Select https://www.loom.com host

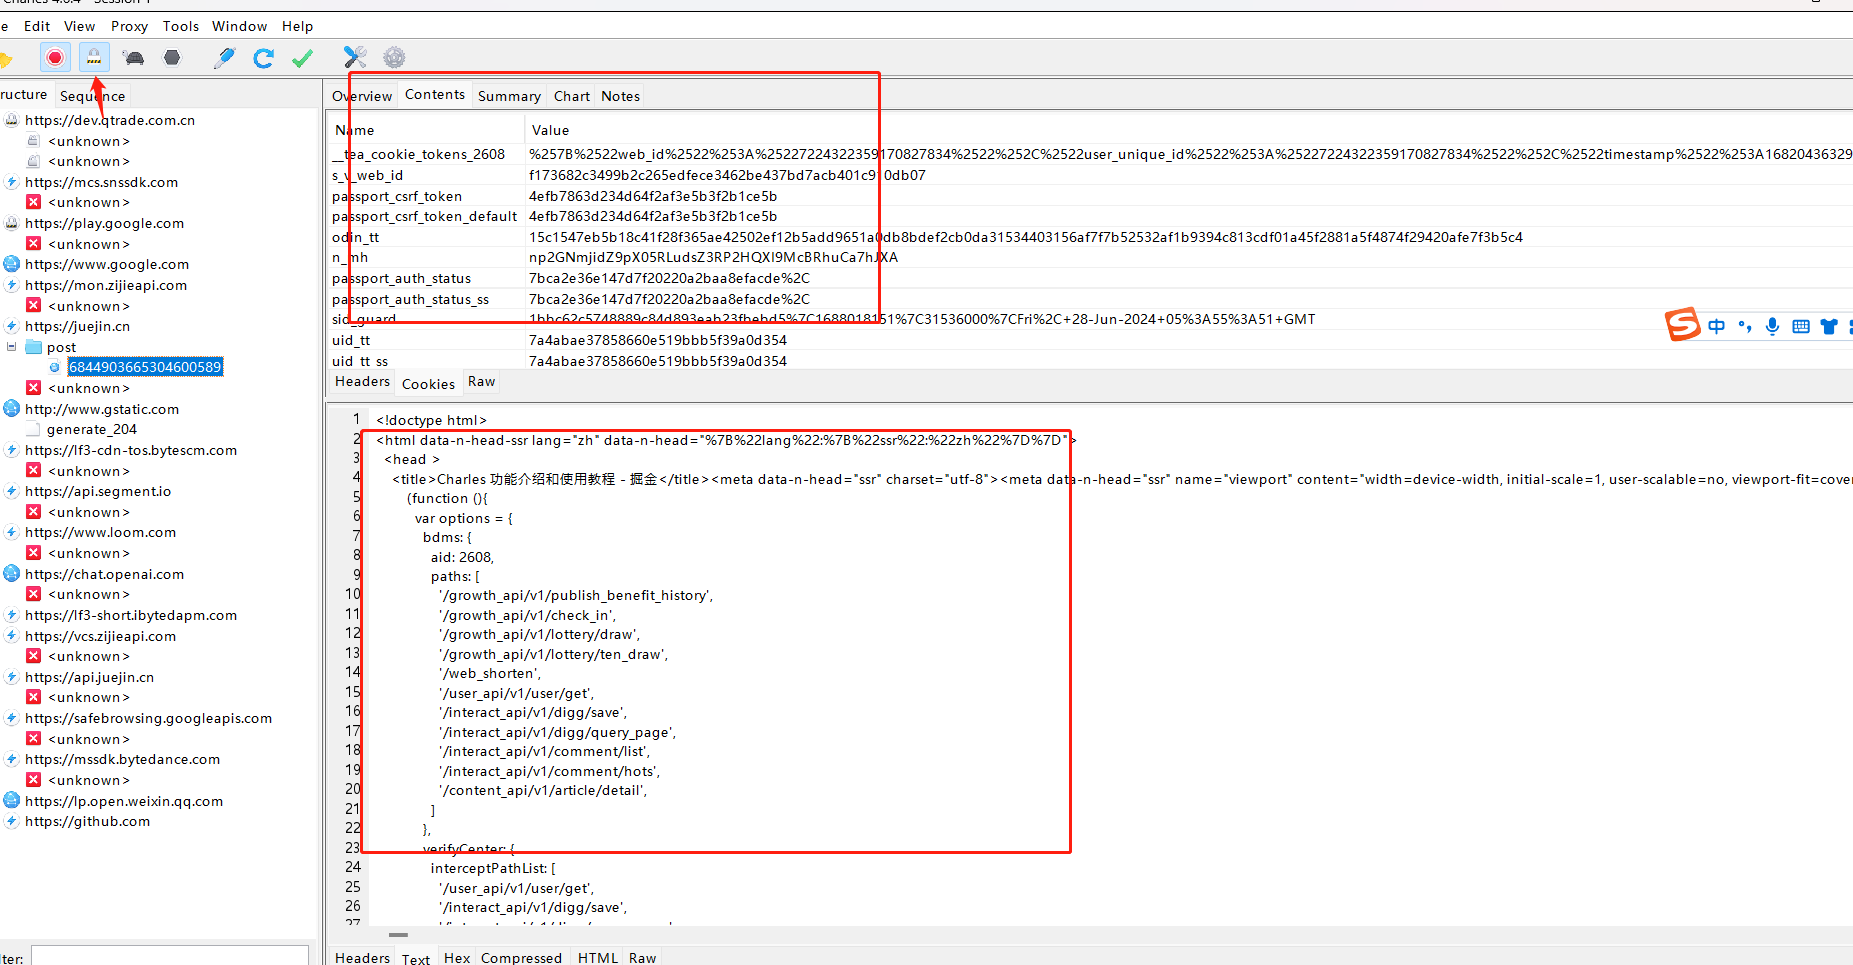pyautogui.click(x=100, y=532)
